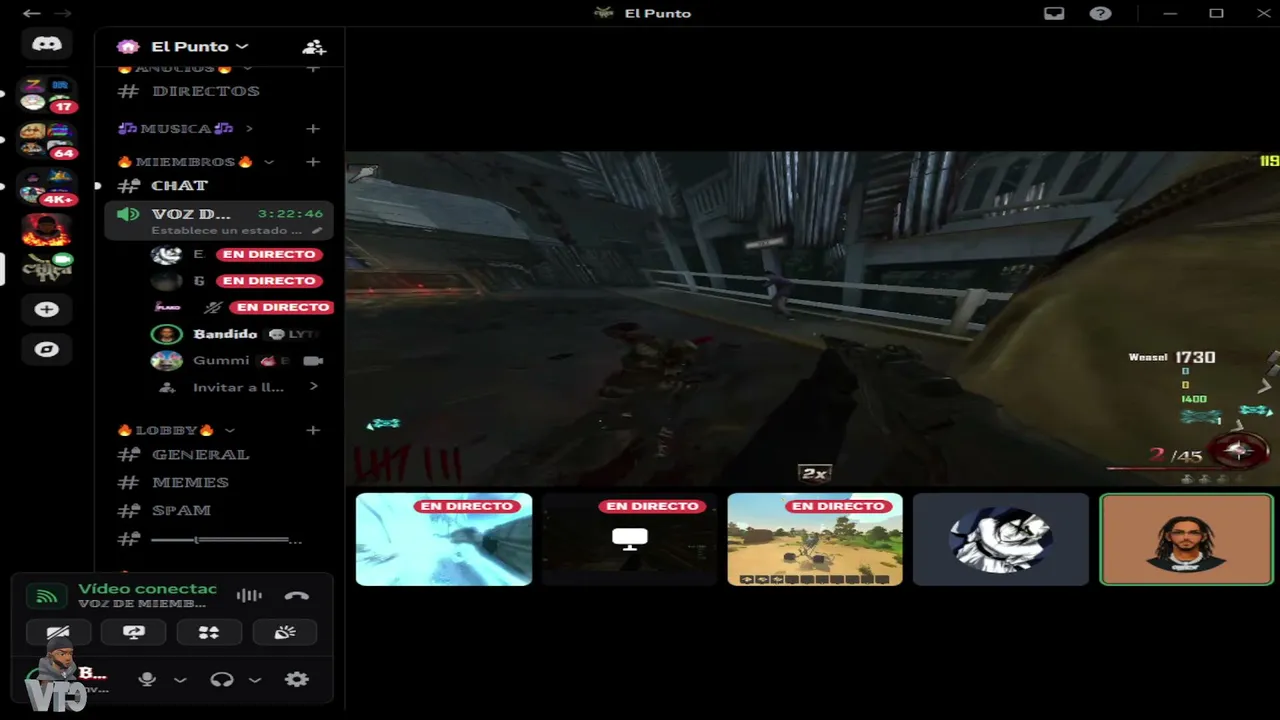This screenshot has width=1280, height=720.
Task: Go back with the left arrow
Action: click(x=32, y=13)
